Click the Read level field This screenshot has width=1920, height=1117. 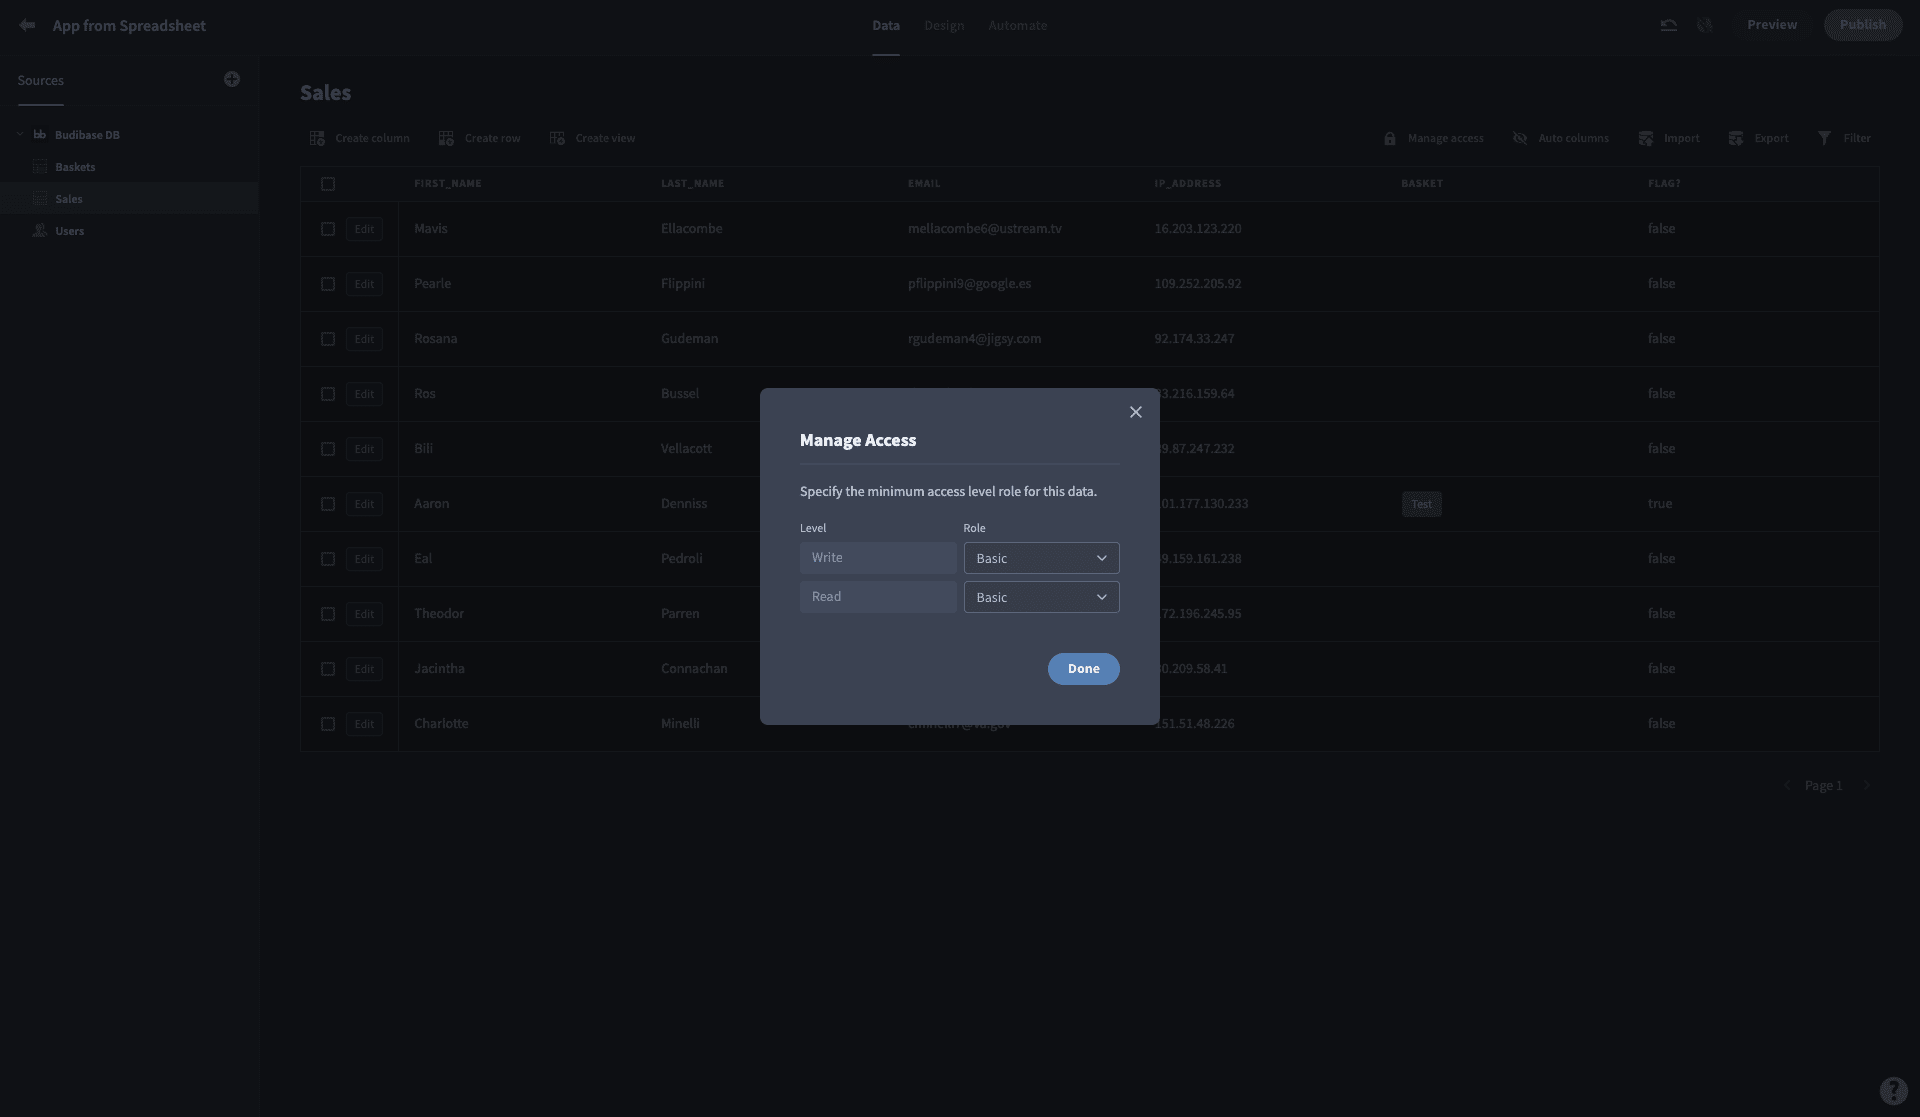coord(878,597)
